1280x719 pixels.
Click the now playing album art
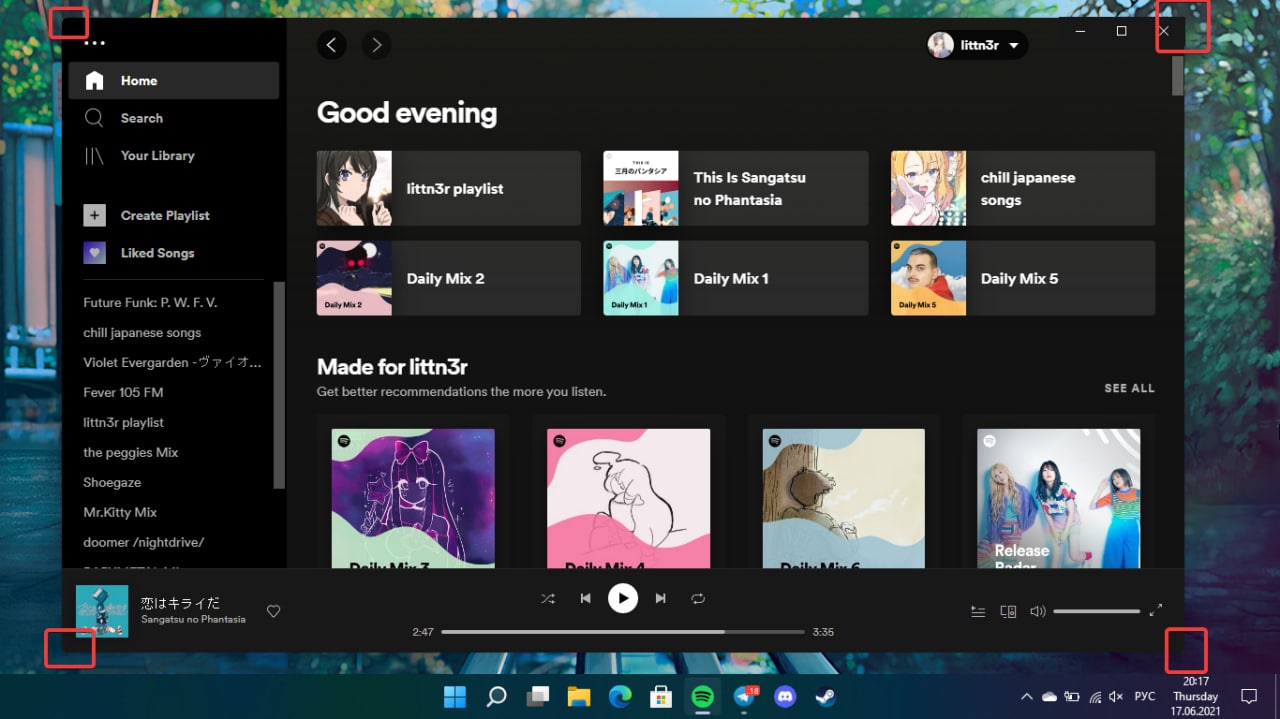coord(102,611)
